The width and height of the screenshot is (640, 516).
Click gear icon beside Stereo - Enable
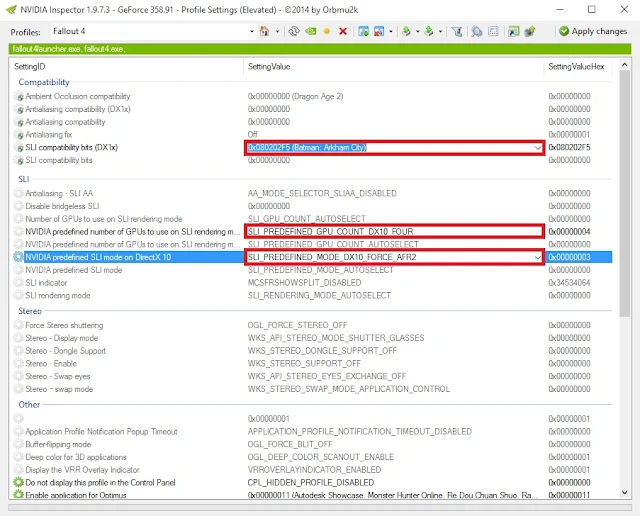pos(19,363)
